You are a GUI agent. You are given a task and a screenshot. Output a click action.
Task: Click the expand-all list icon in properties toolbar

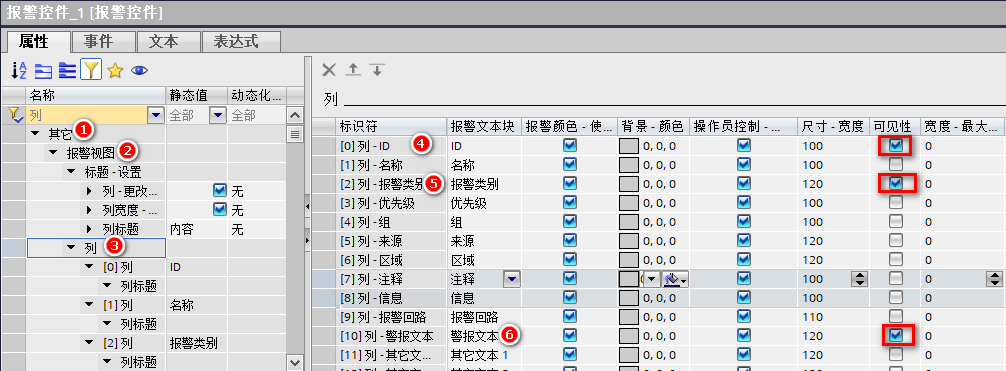point(67,71)
